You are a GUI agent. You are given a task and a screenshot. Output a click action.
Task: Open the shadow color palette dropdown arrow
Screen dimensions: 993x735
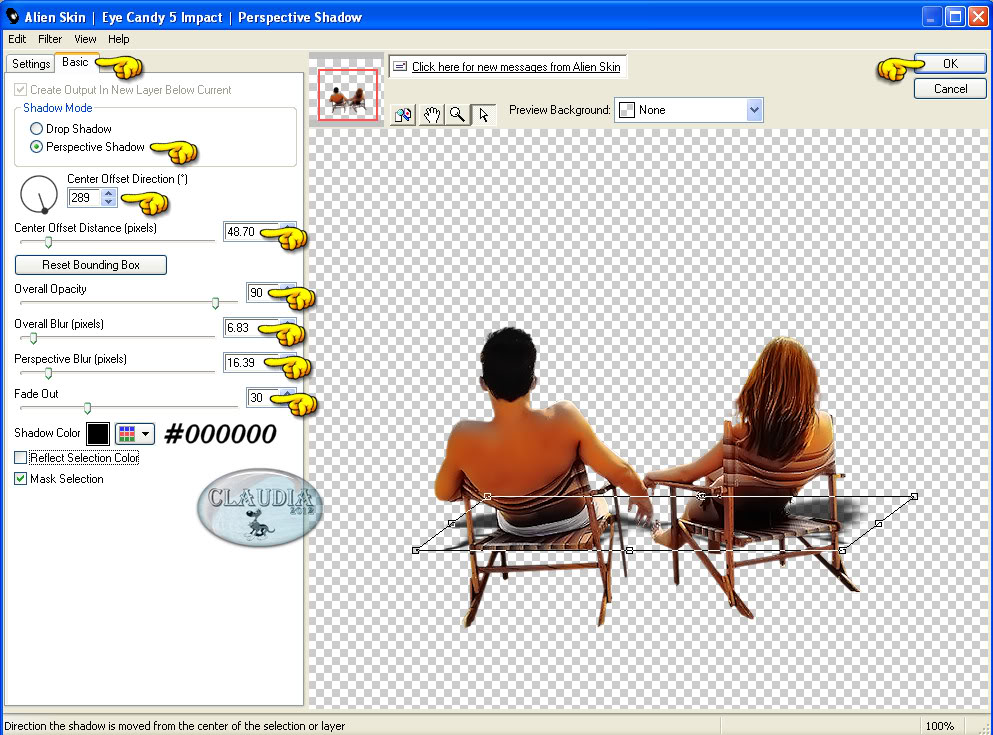click(146, 434)
